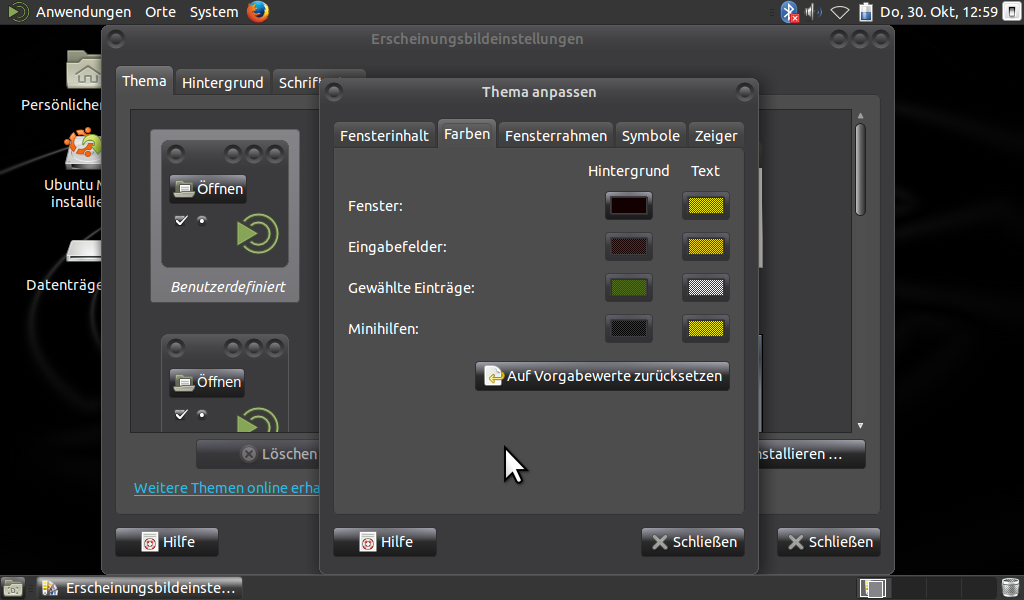Click the theme list scrollbar handle

pyautogui.click(x=860, y=169)
